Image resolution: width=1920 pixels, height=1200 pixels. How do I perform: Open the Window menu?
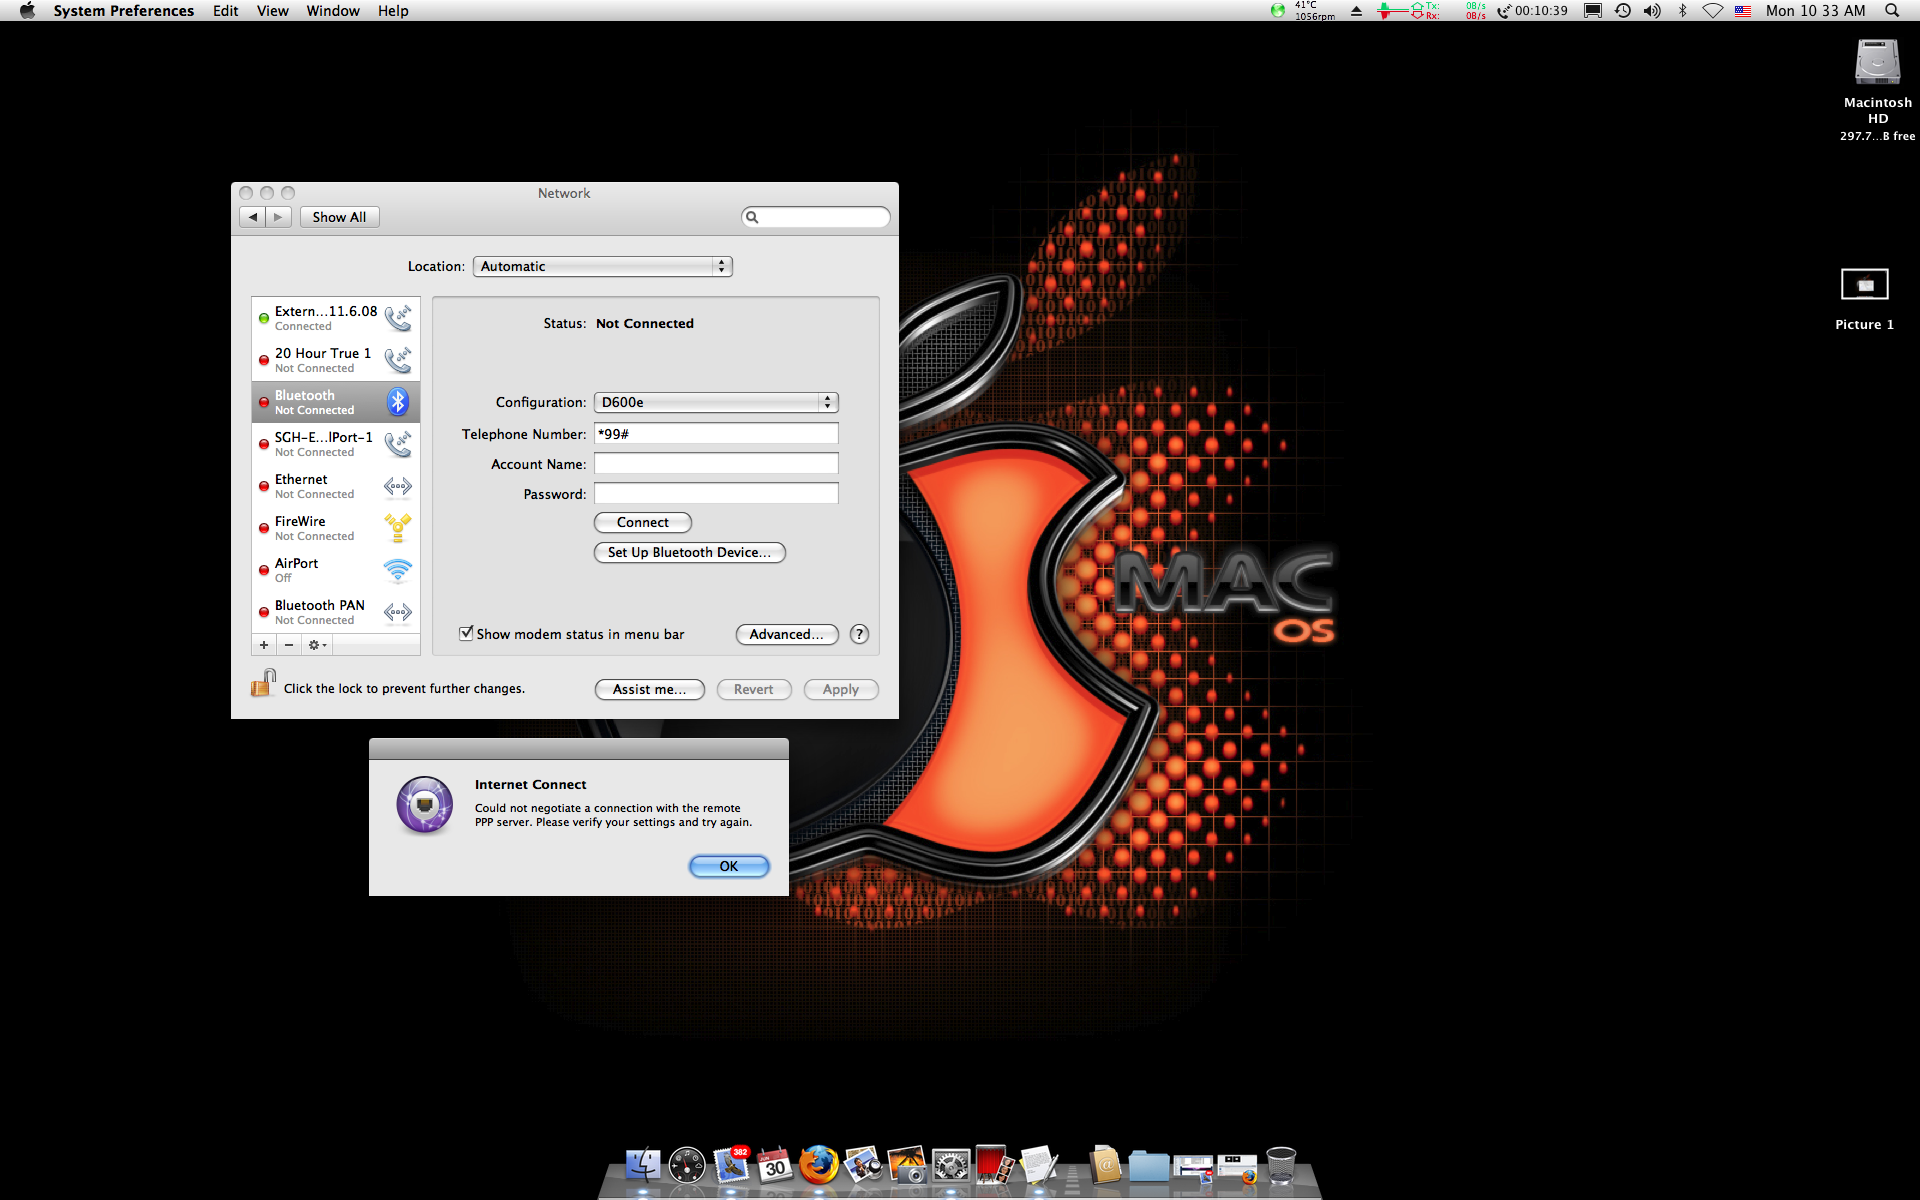332,11
